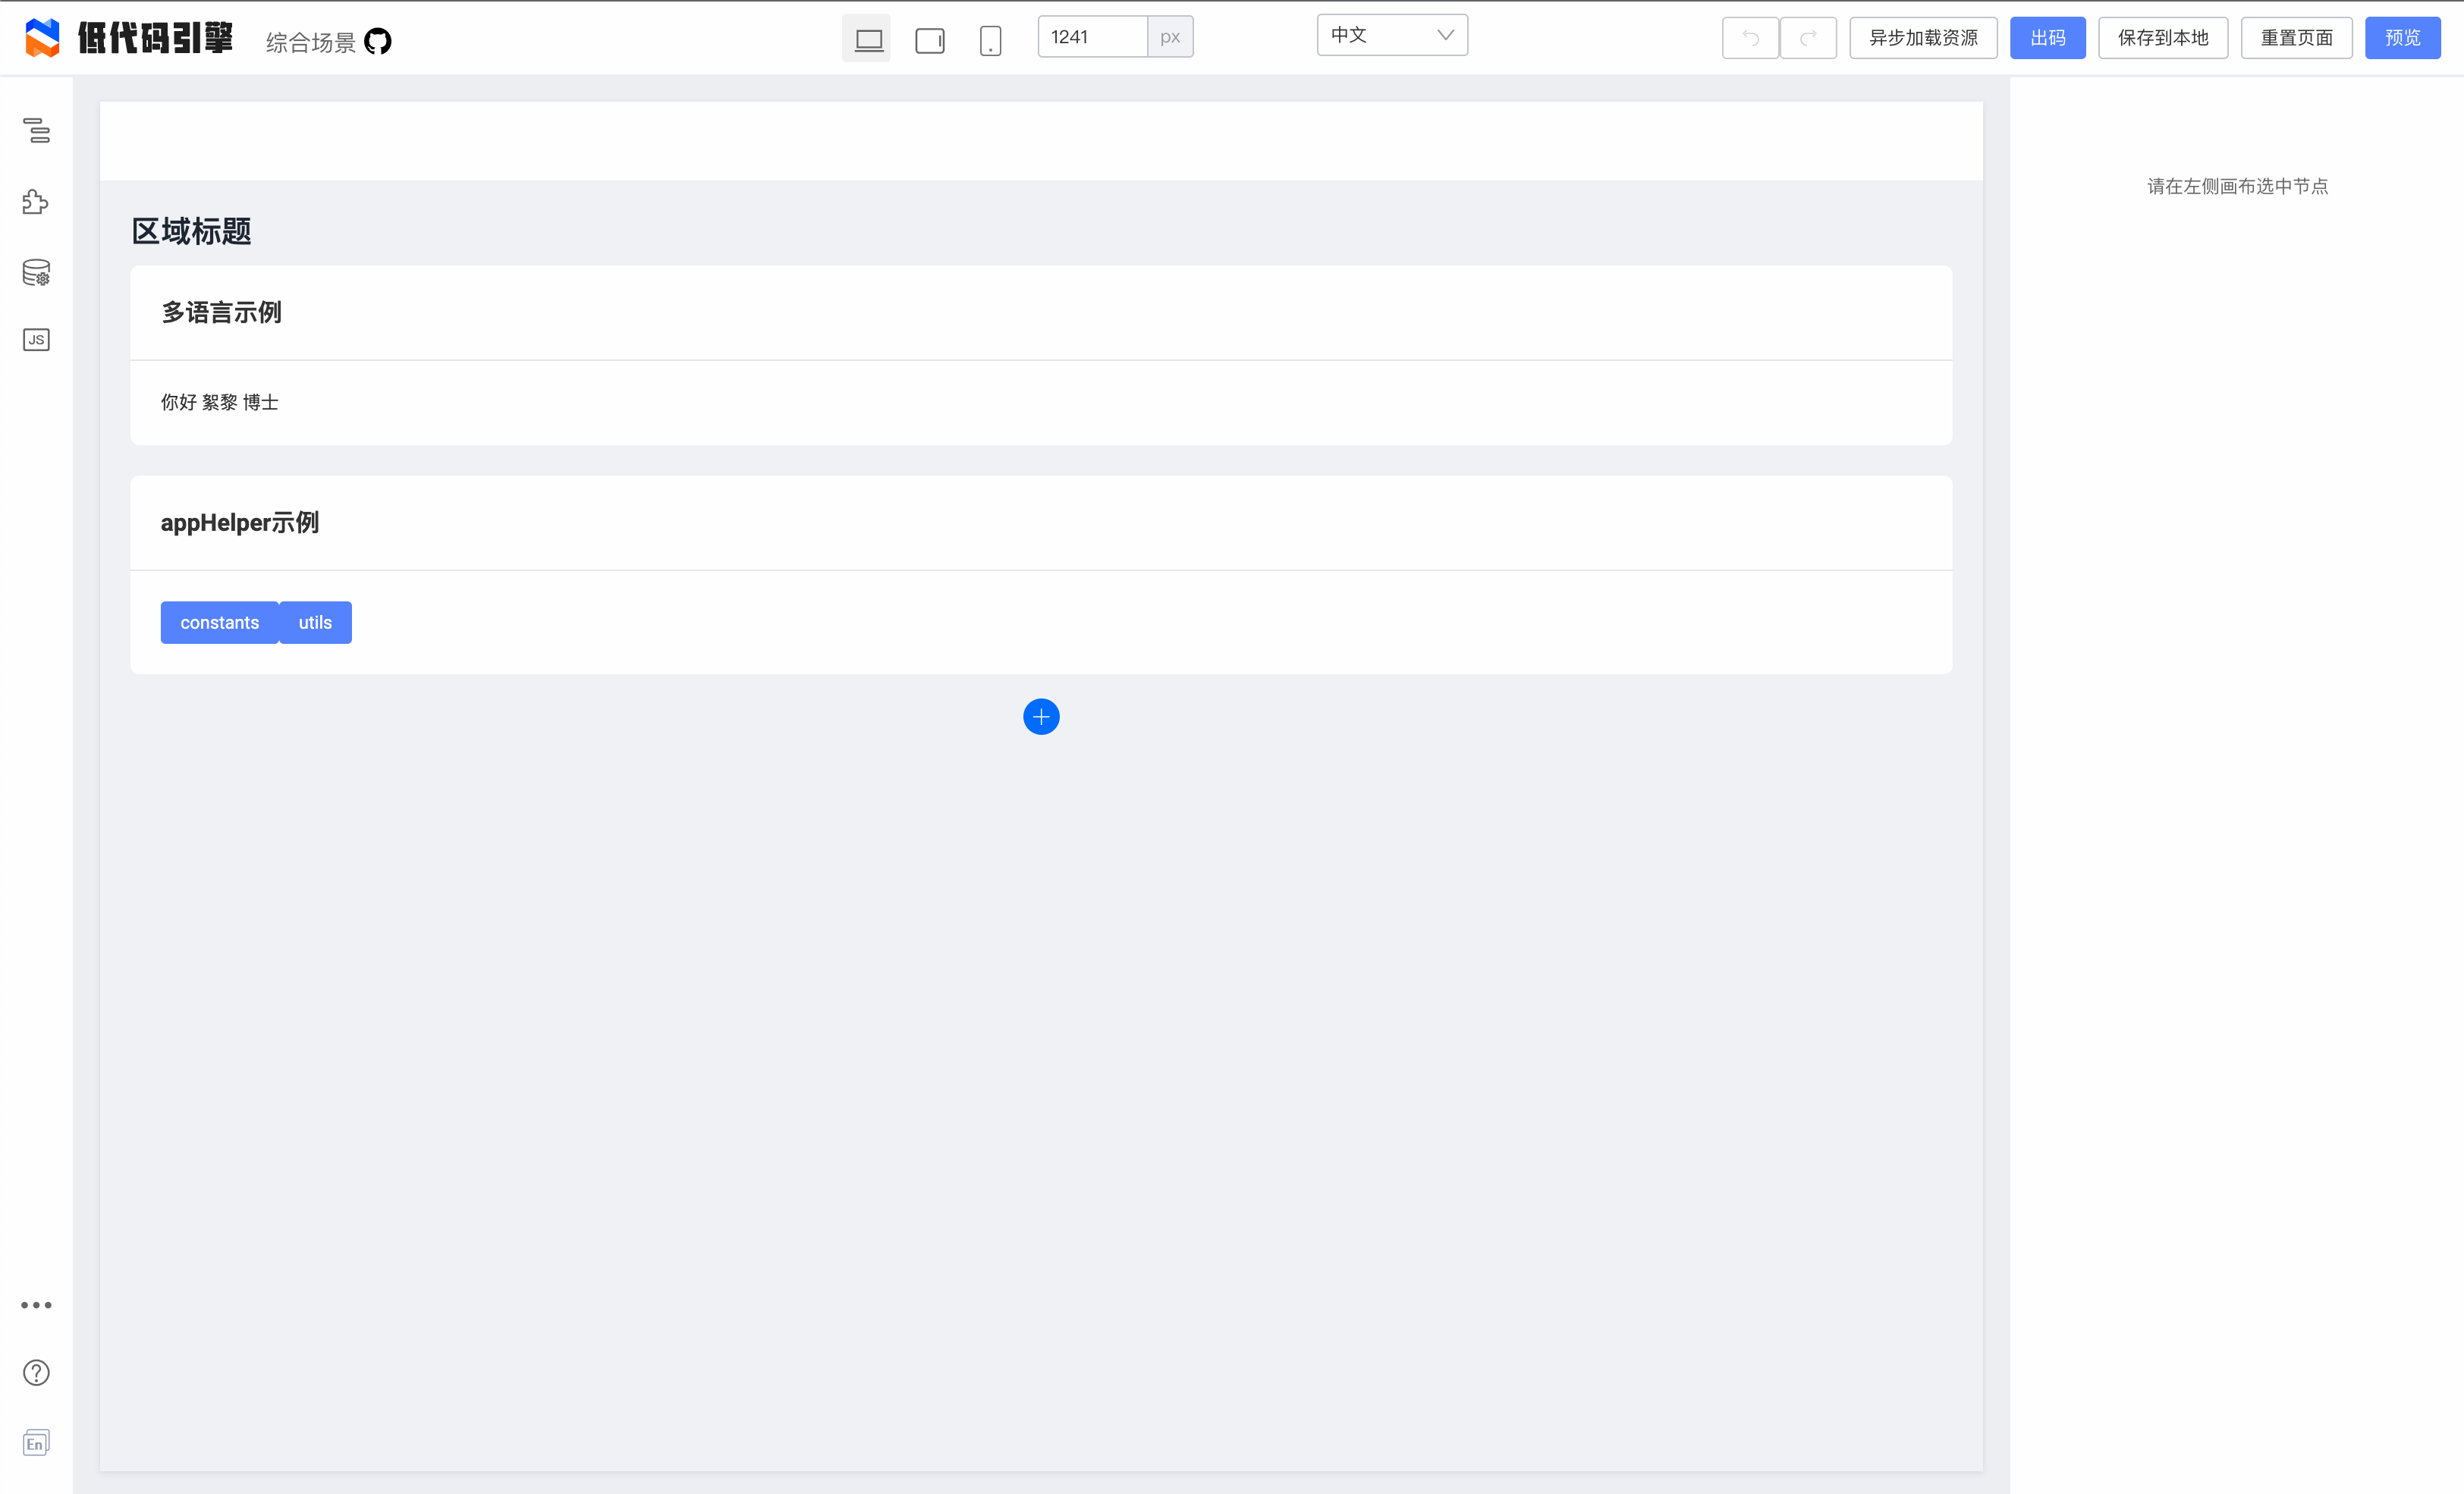Open the component library puzzle icon

(36, 202)
